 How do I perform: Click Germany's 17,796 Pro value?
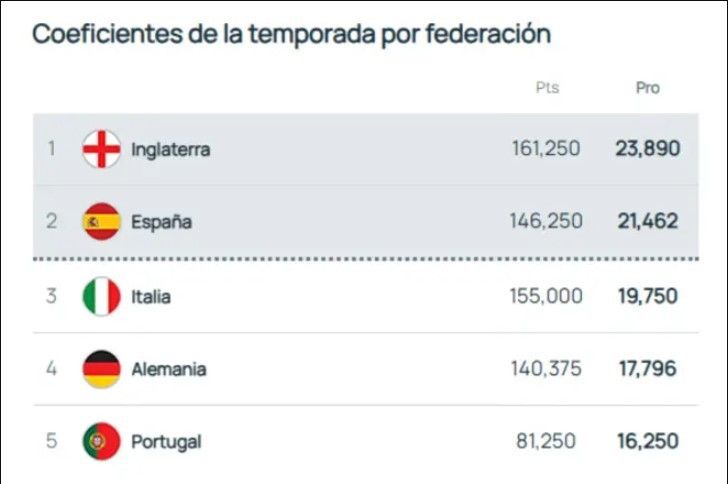(647, 369)
